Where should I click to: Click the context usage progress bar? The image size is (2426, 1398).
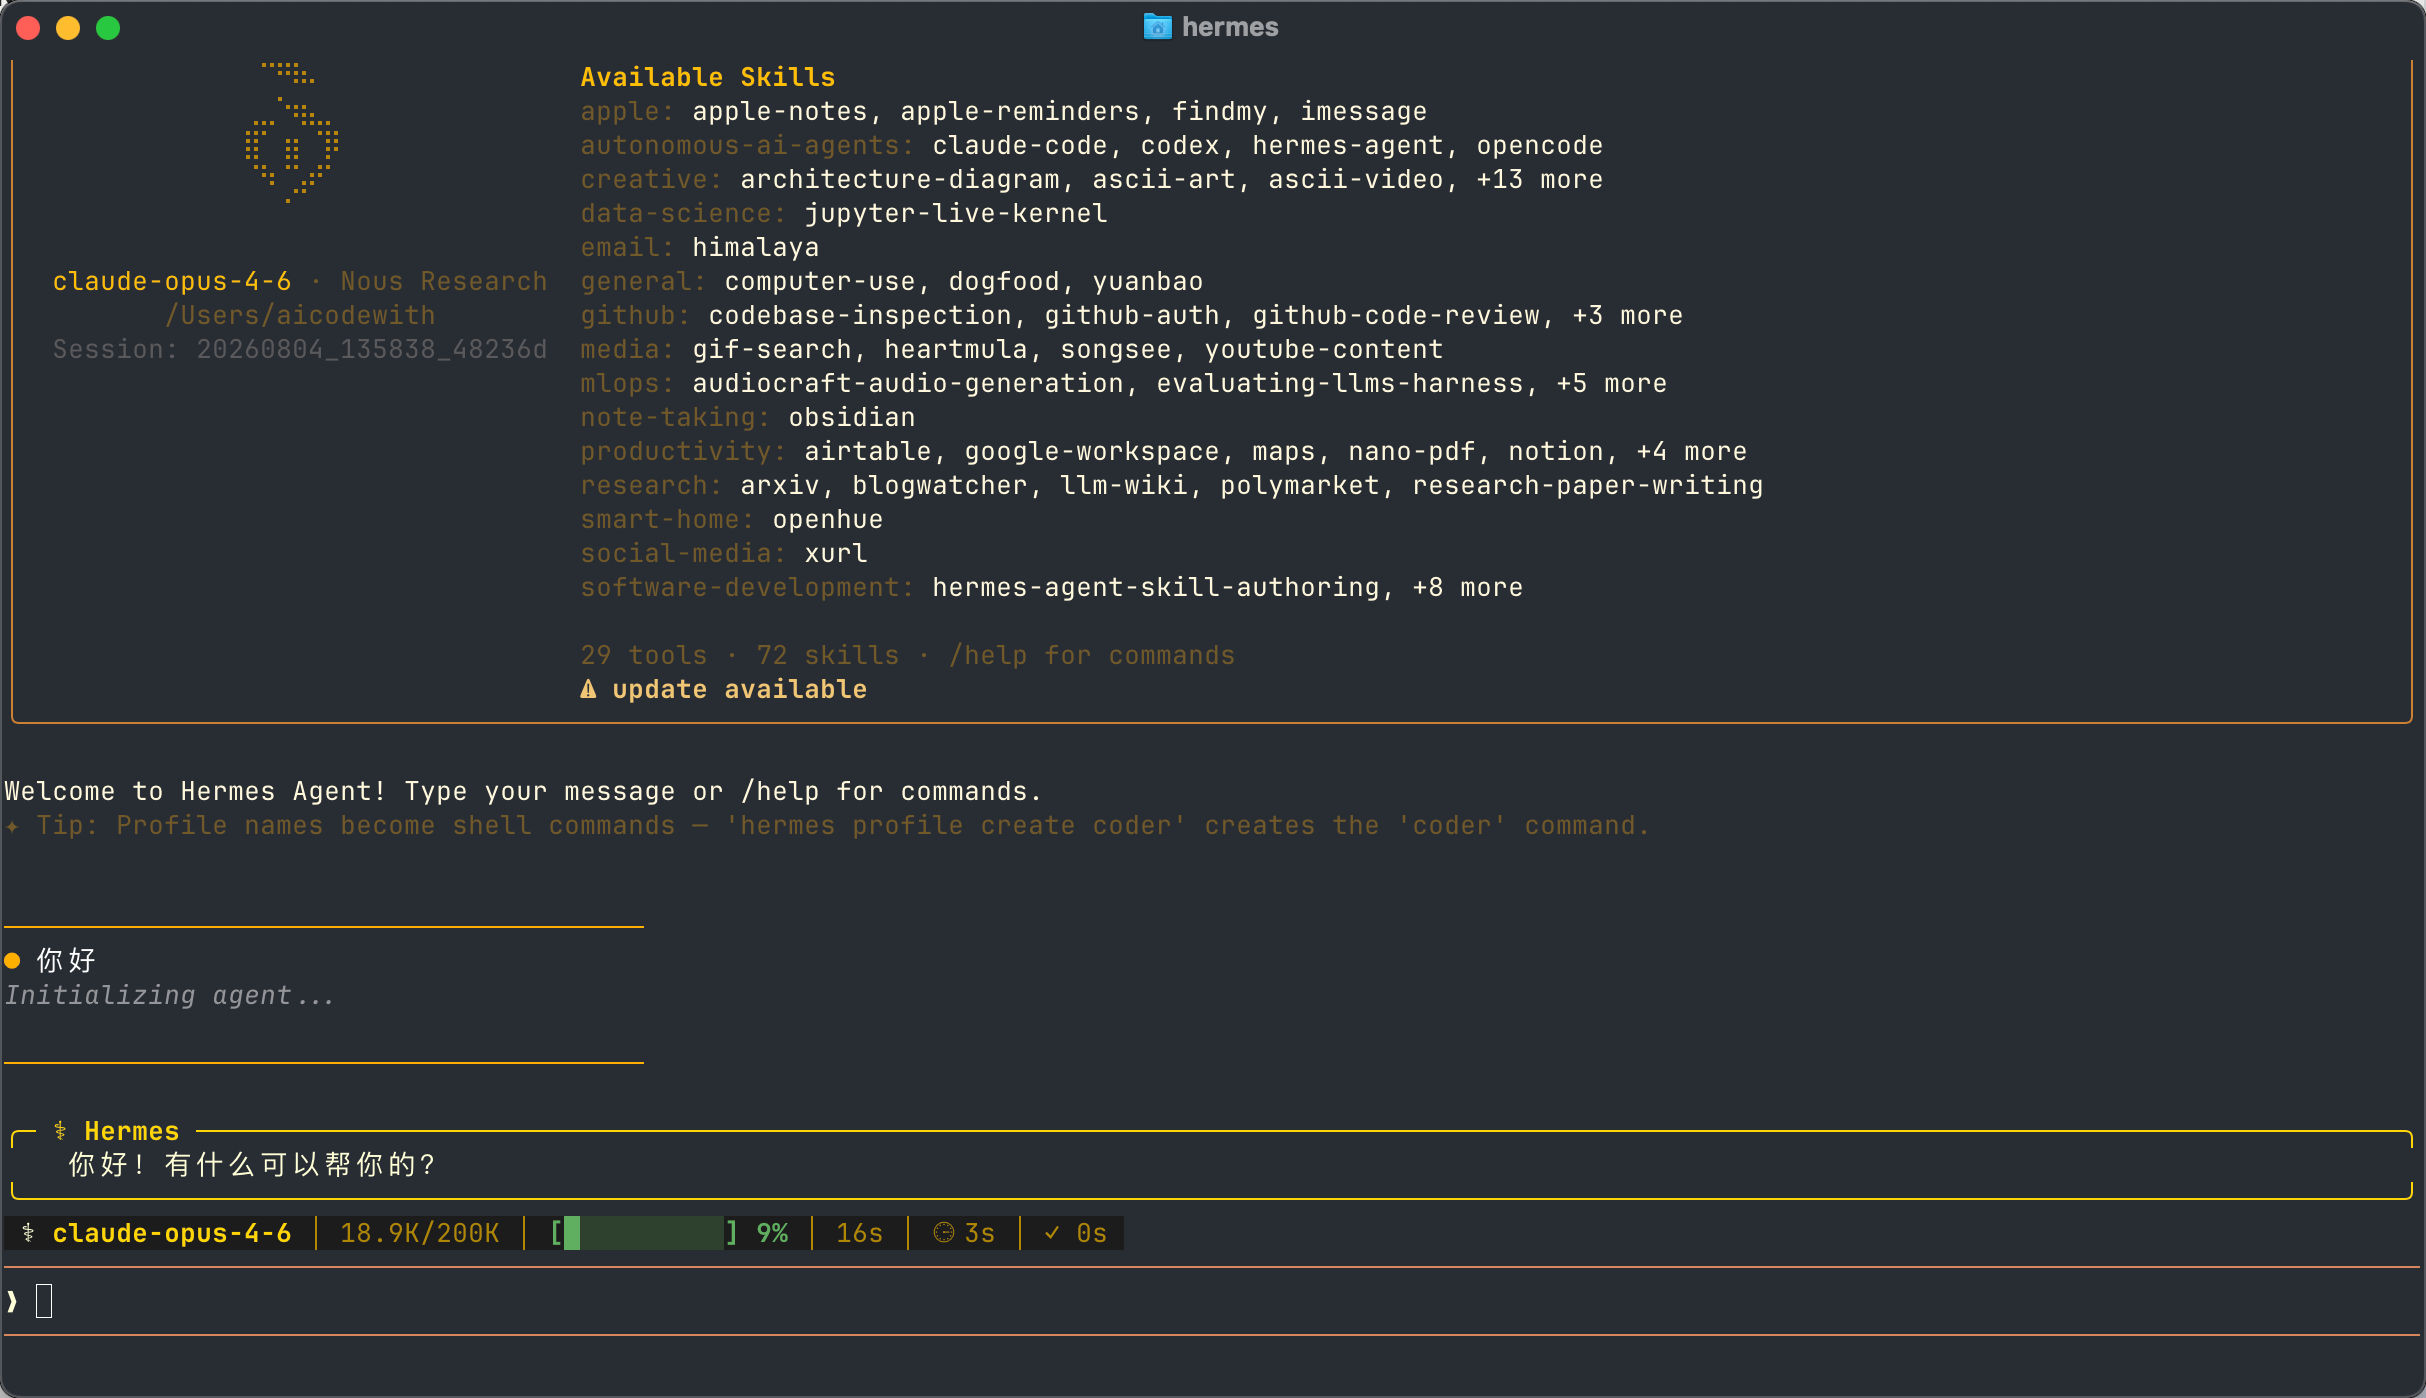coord(643,1233)
